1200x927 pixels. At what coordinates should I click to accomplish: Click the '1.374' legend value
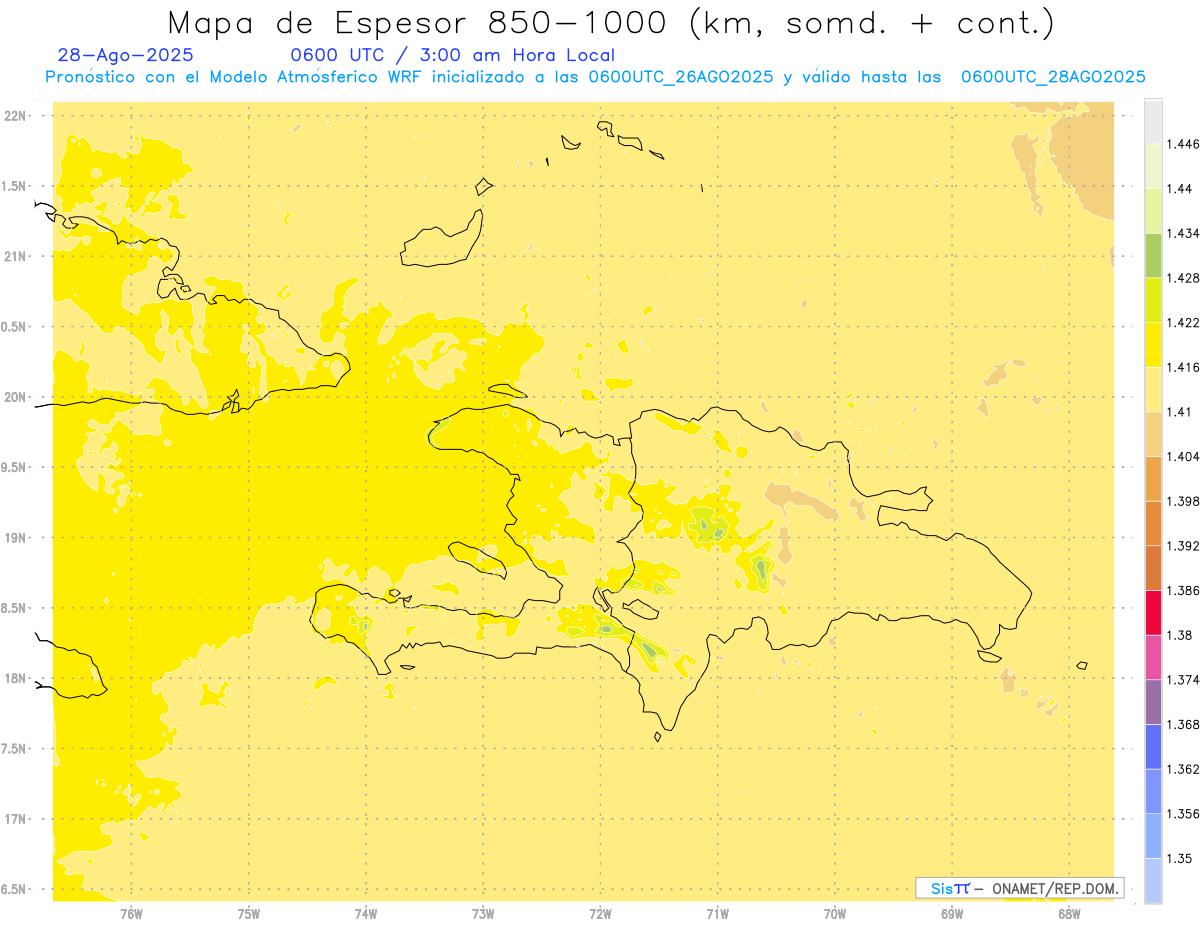coord(1184,680)
